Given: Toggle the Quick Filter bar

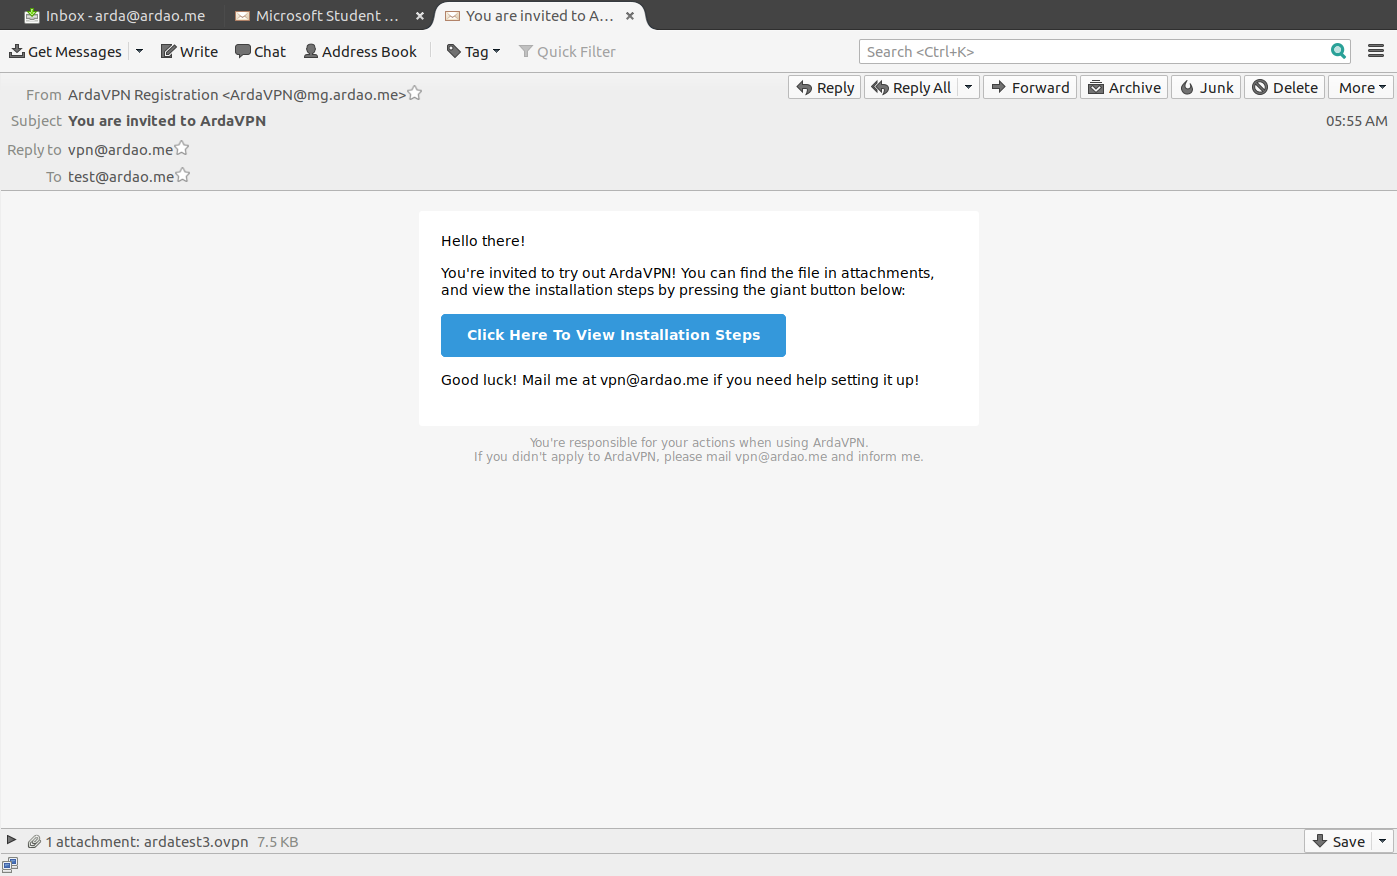Looking at the screenshot, I should pyautogui.click(x=567, y=51).
